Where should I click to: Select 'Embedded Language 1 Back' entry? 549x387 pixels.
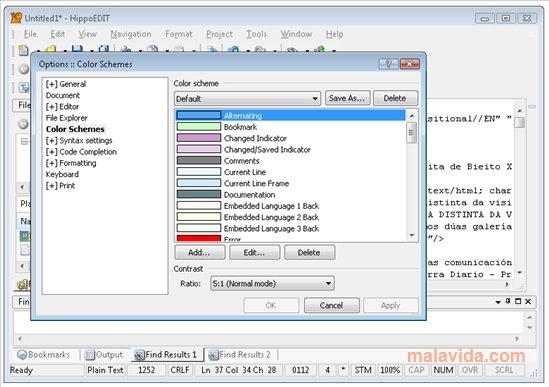tap(291, 206)
